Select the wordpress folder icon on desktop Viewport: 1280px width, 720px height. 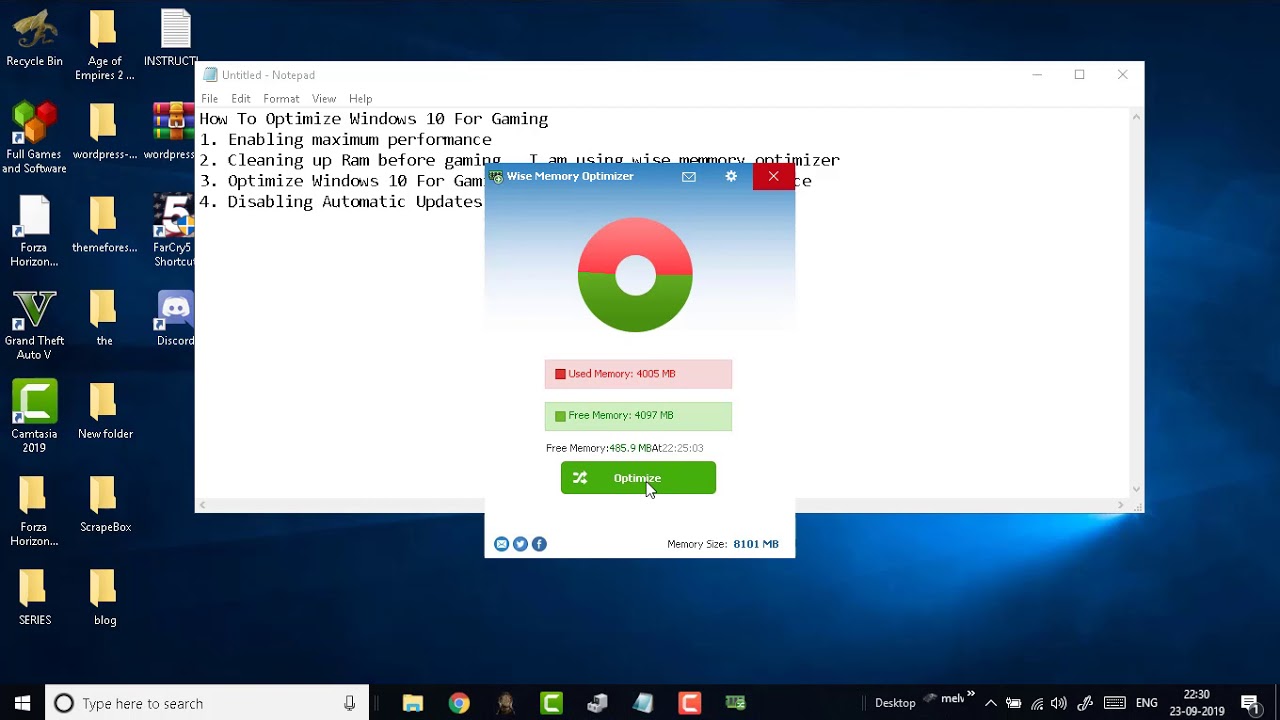click(x=104, y=131)
